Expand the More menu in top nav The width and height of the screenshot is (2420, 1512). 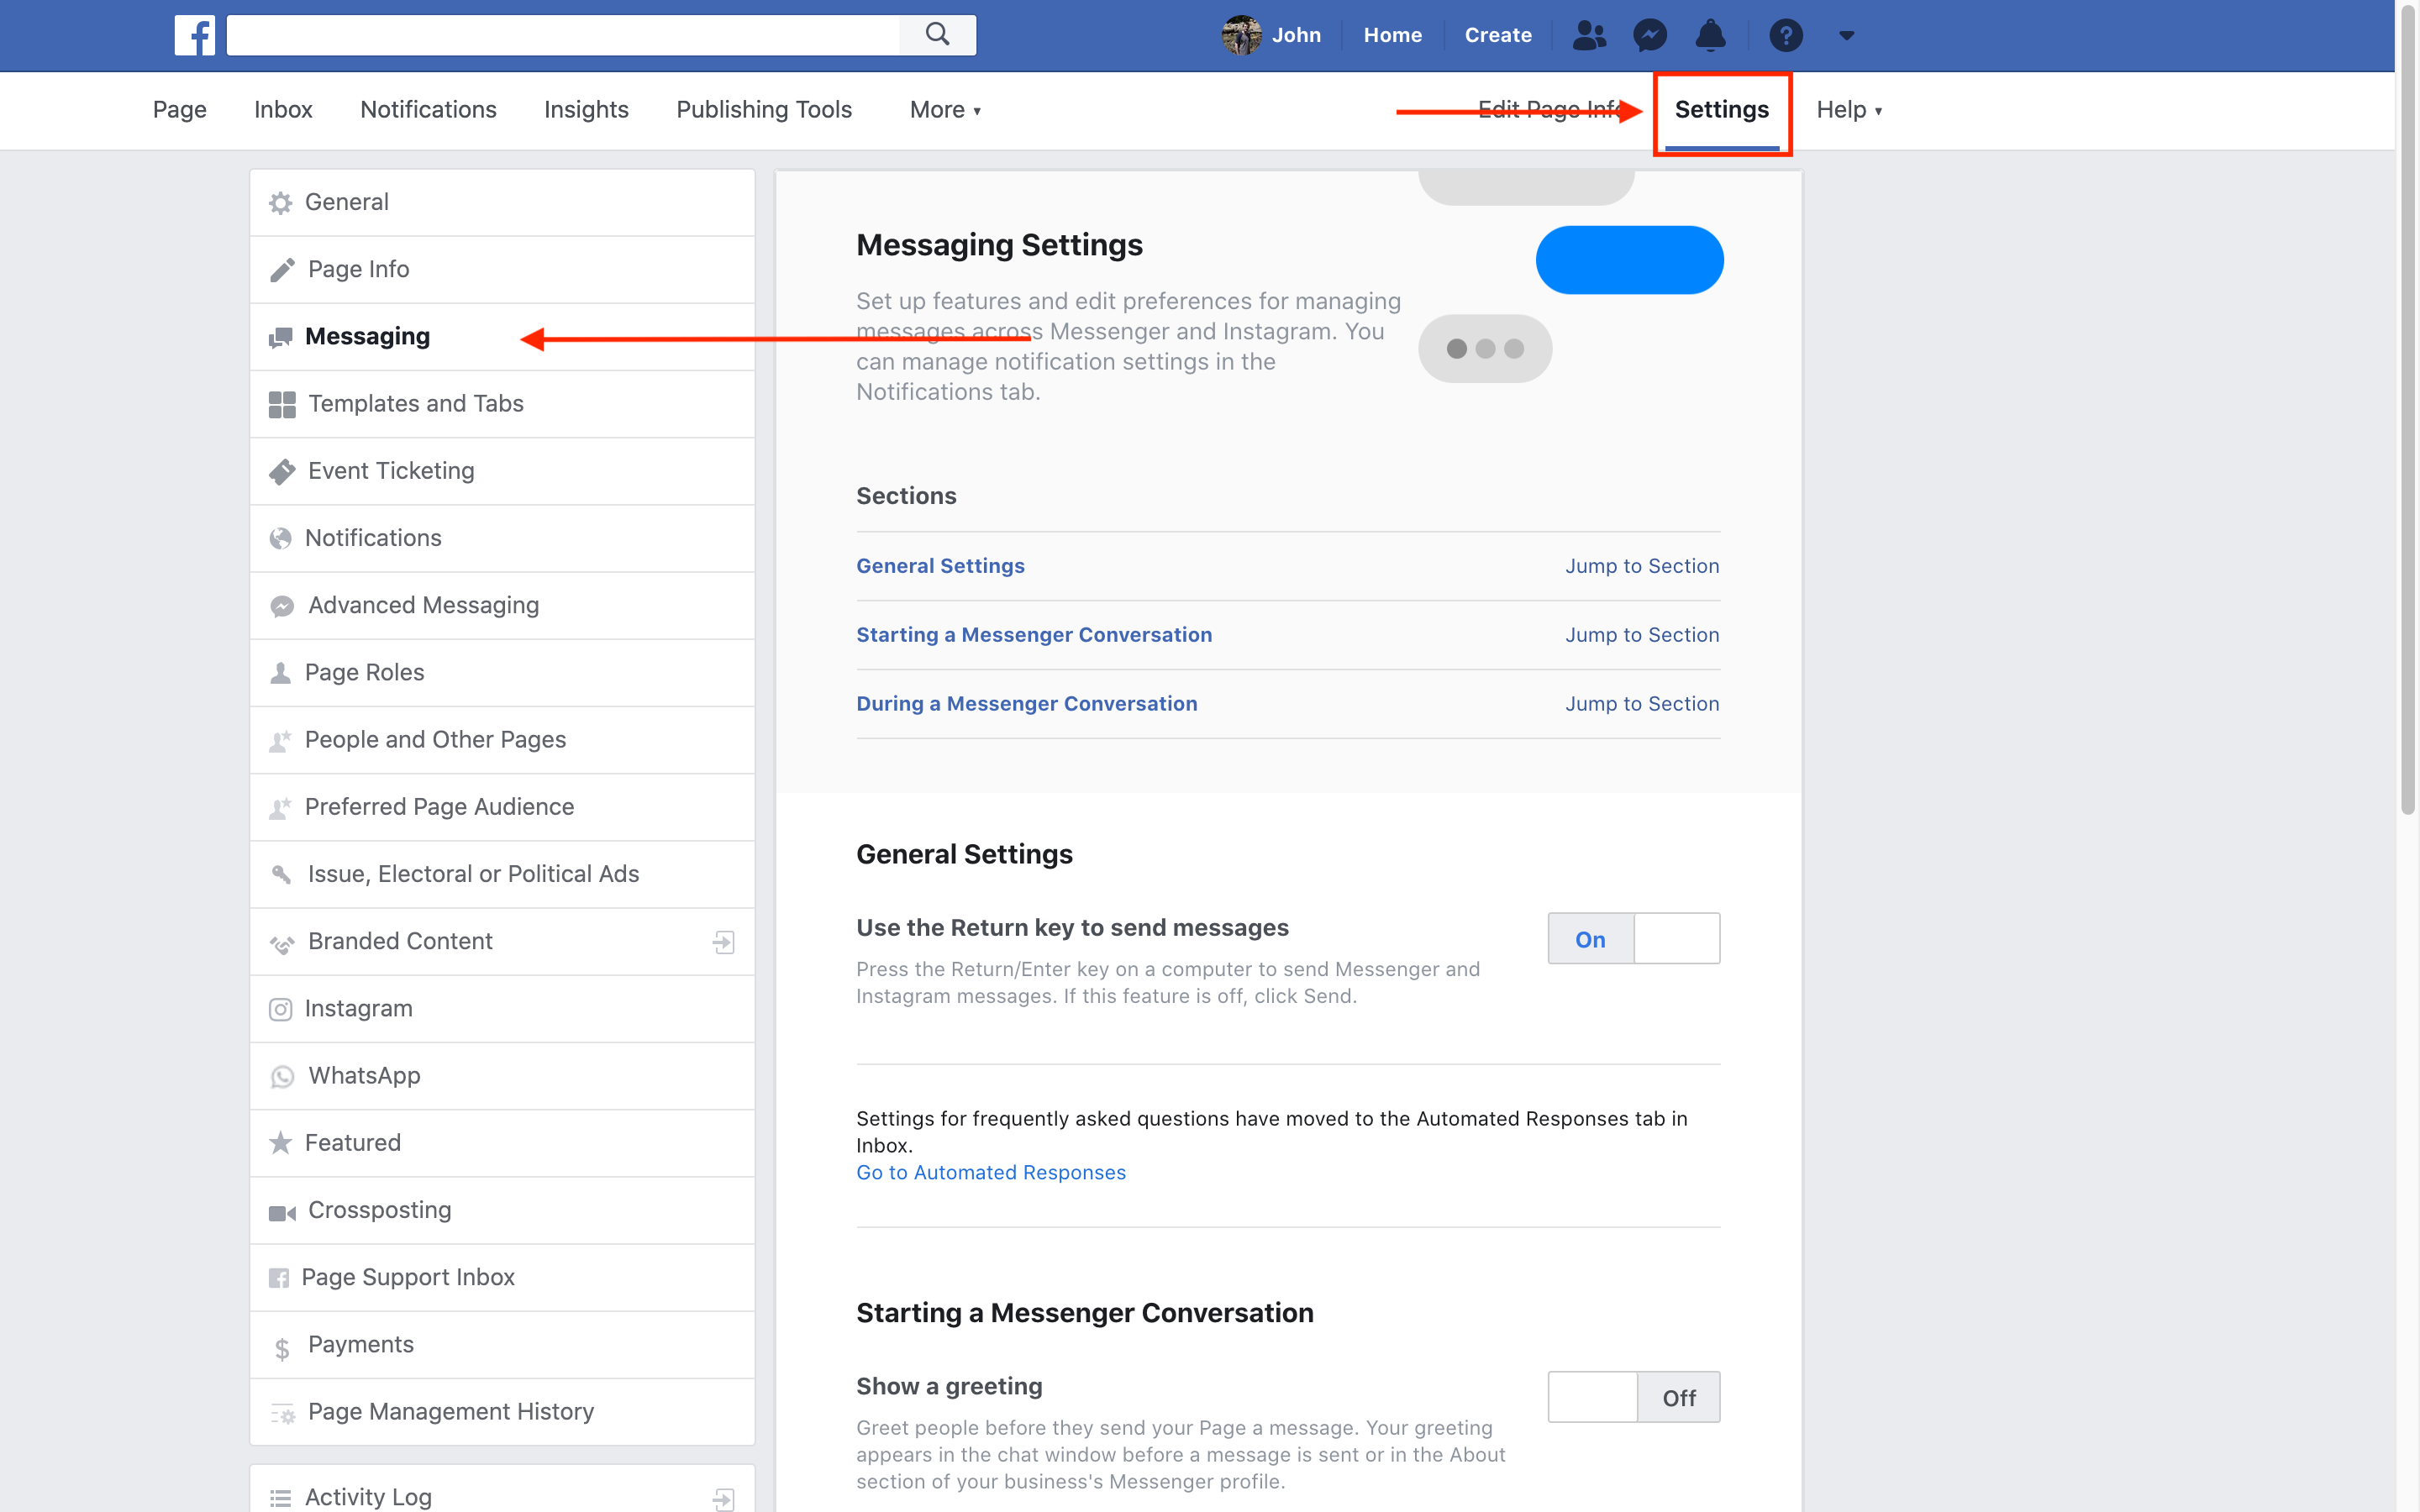944,108
